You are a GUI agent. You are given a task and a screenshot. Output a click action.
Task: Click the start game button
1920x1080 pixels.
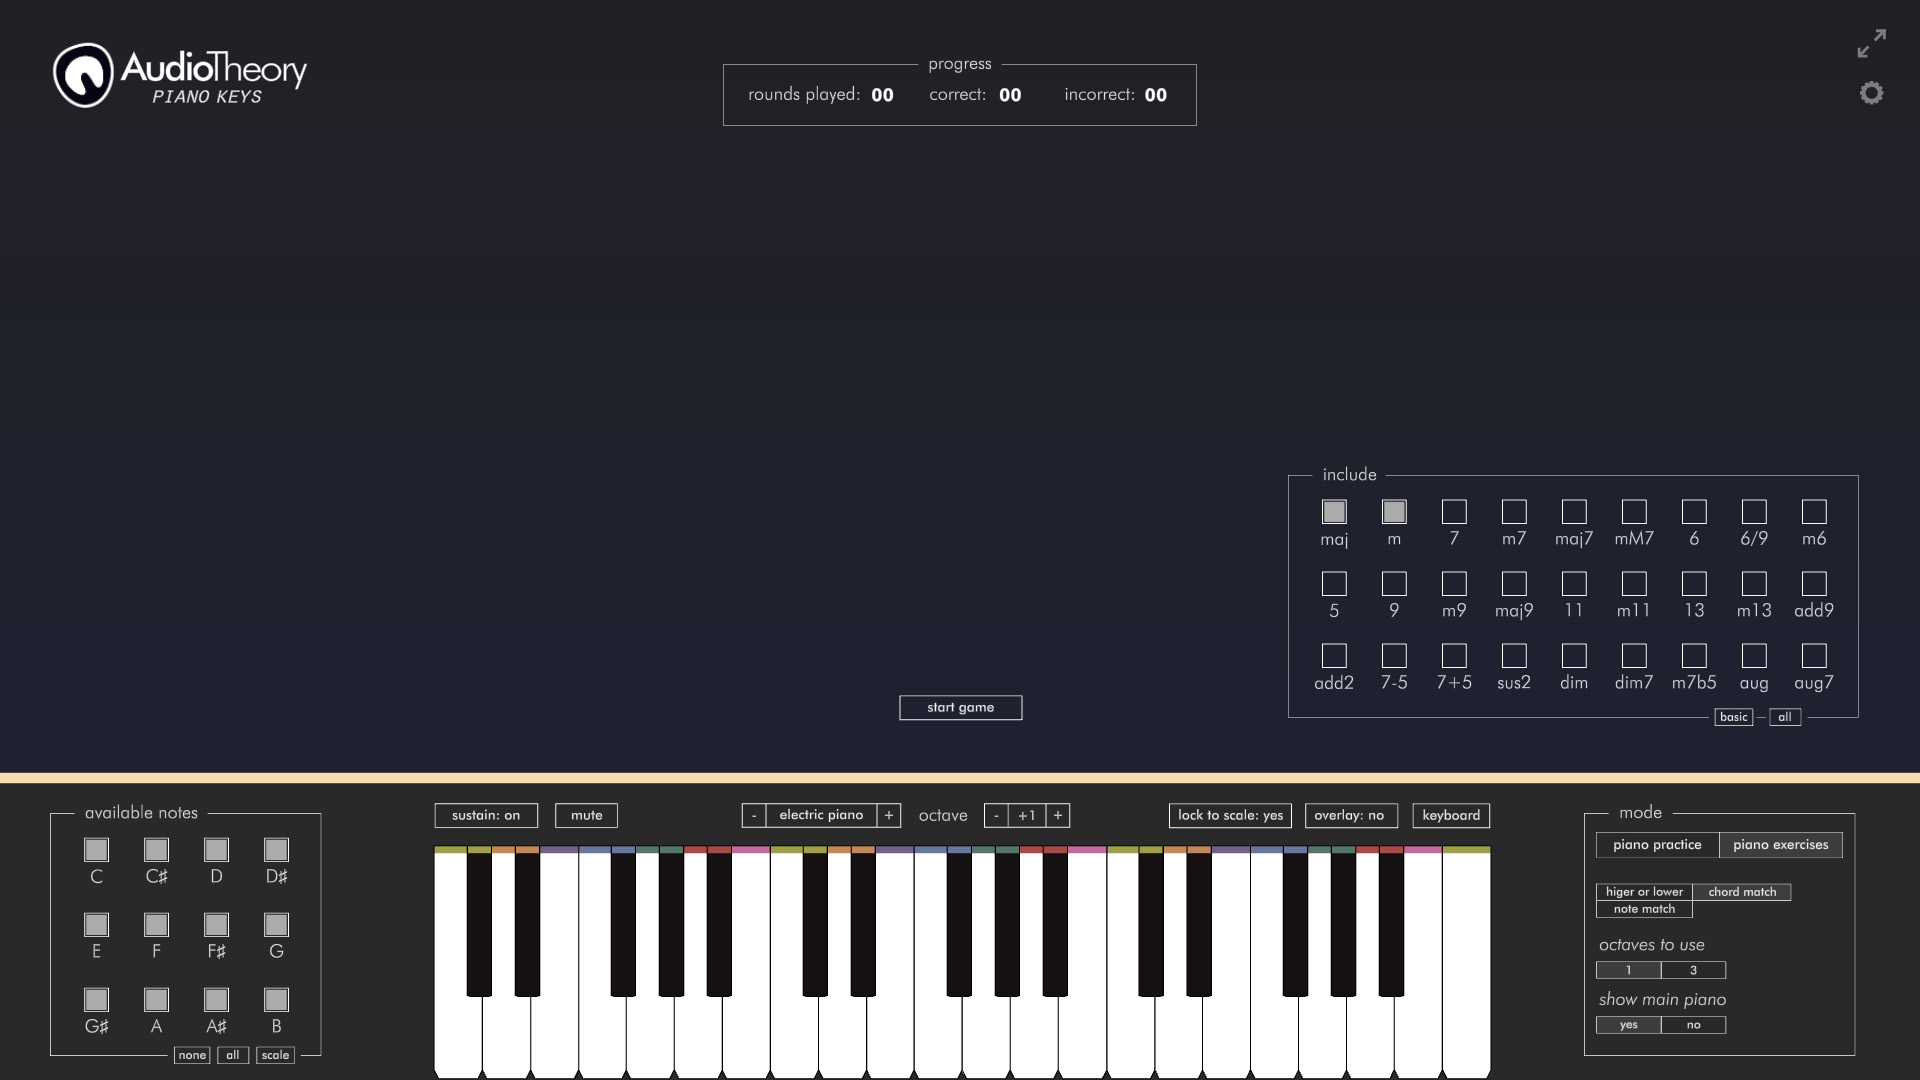(x=960, y=707)
